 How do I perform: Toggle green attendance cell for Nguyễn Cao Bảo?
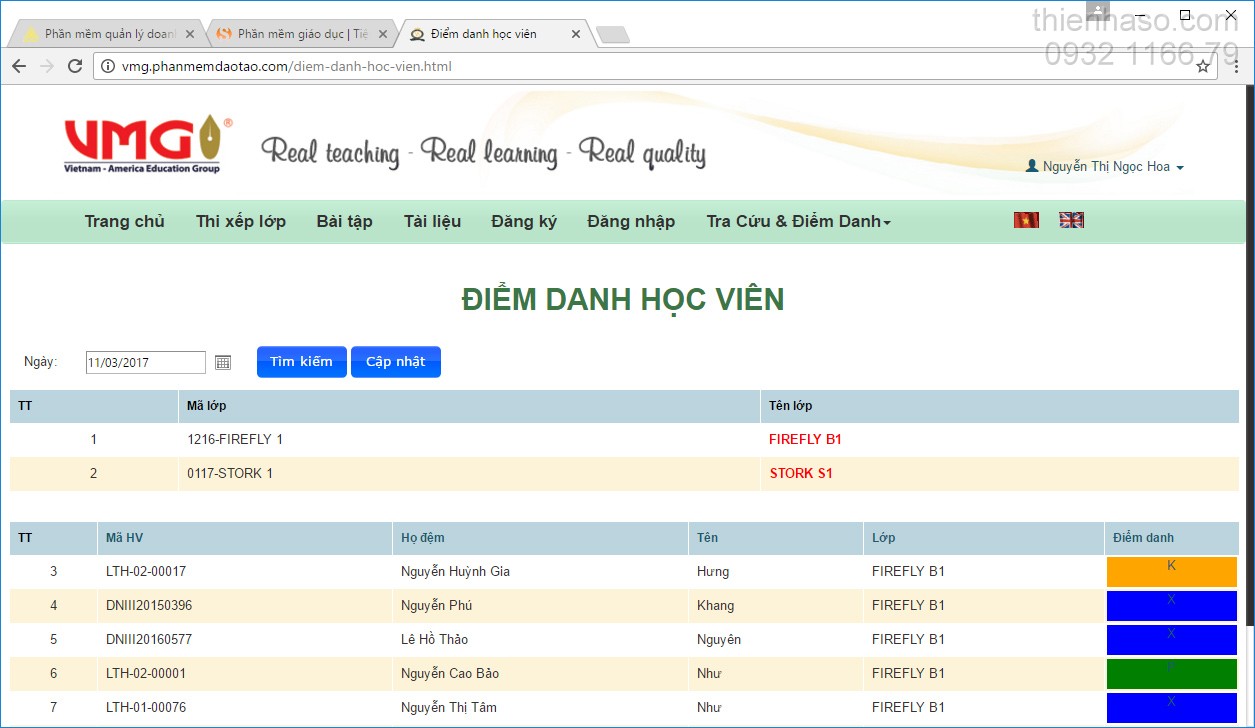click(1171, 674)
